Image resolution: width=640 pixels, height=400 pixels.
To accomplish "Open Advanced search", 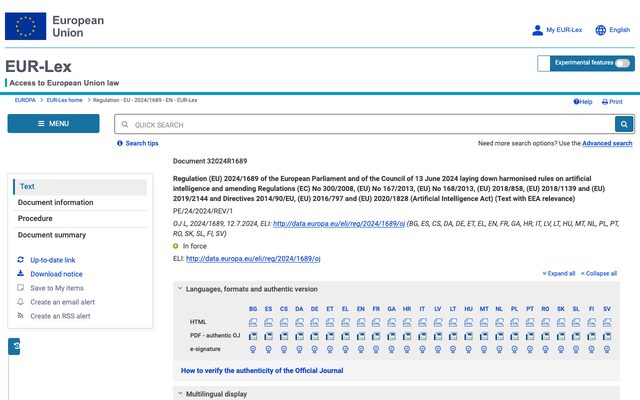I will (x=607, y=143).
